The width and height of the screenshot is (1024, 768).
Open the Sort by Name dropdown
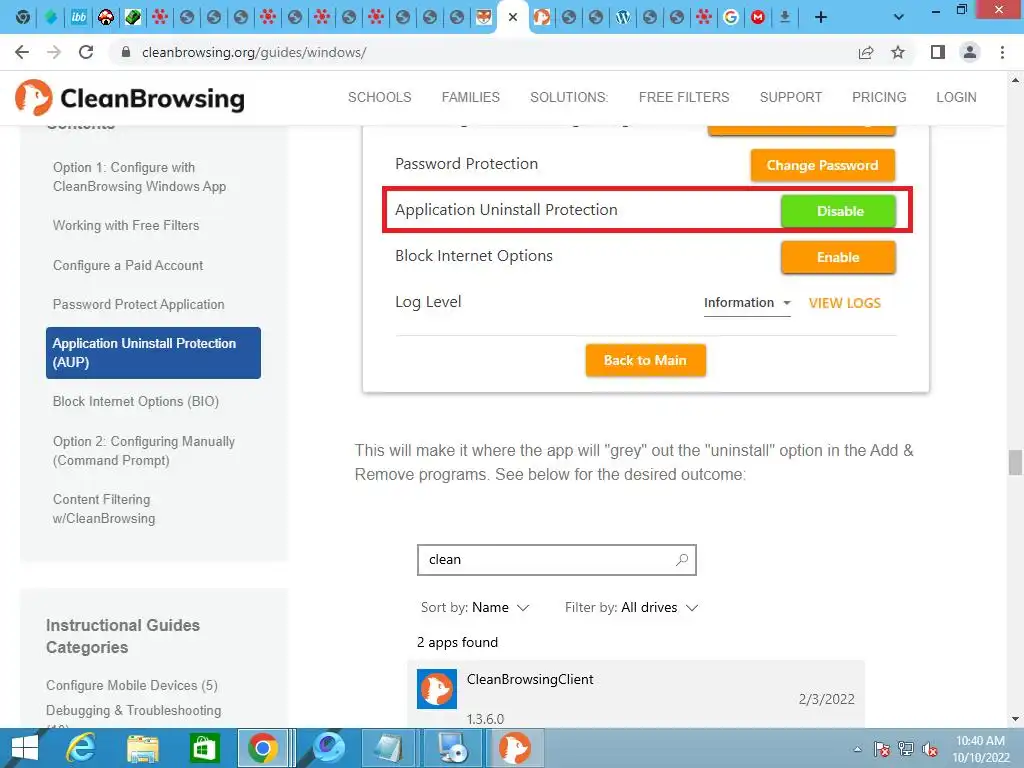(475, 607)
